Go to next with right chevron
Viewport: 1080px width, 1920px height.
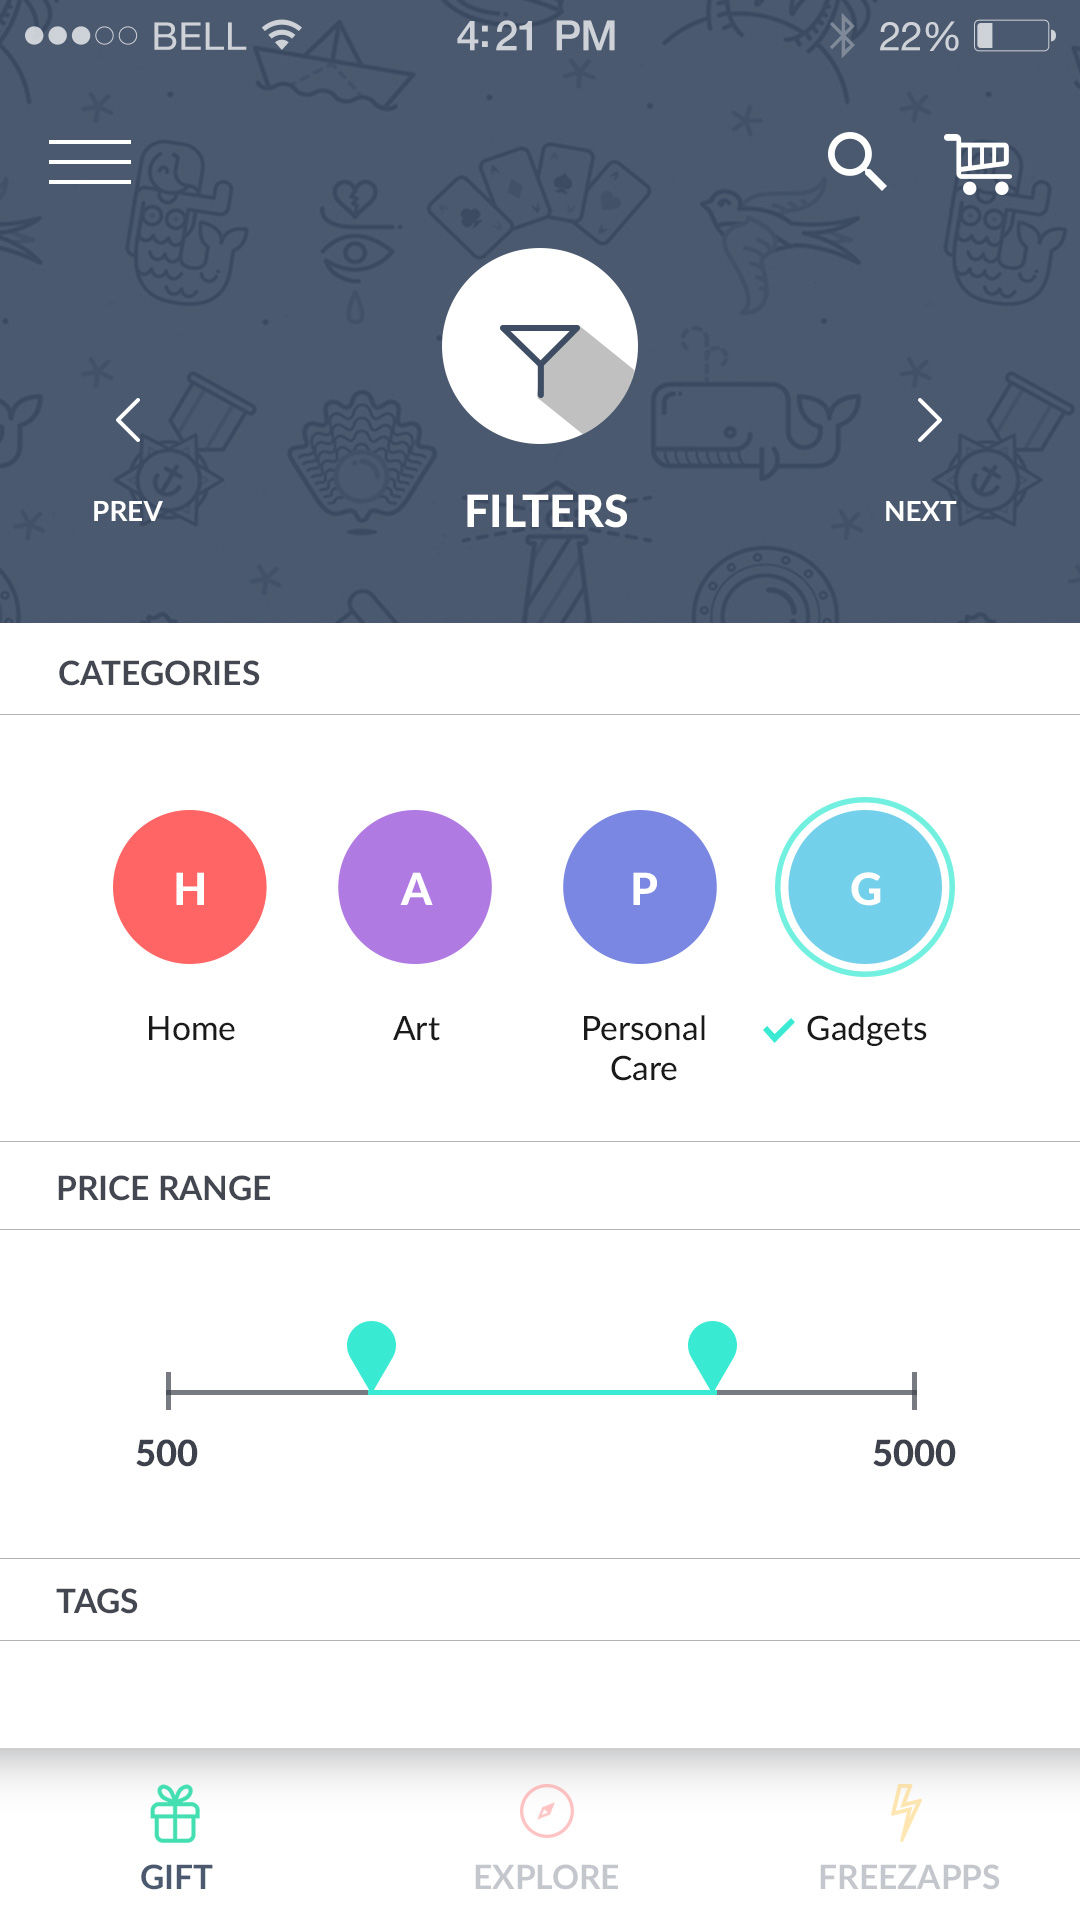(x=929, y=420)
